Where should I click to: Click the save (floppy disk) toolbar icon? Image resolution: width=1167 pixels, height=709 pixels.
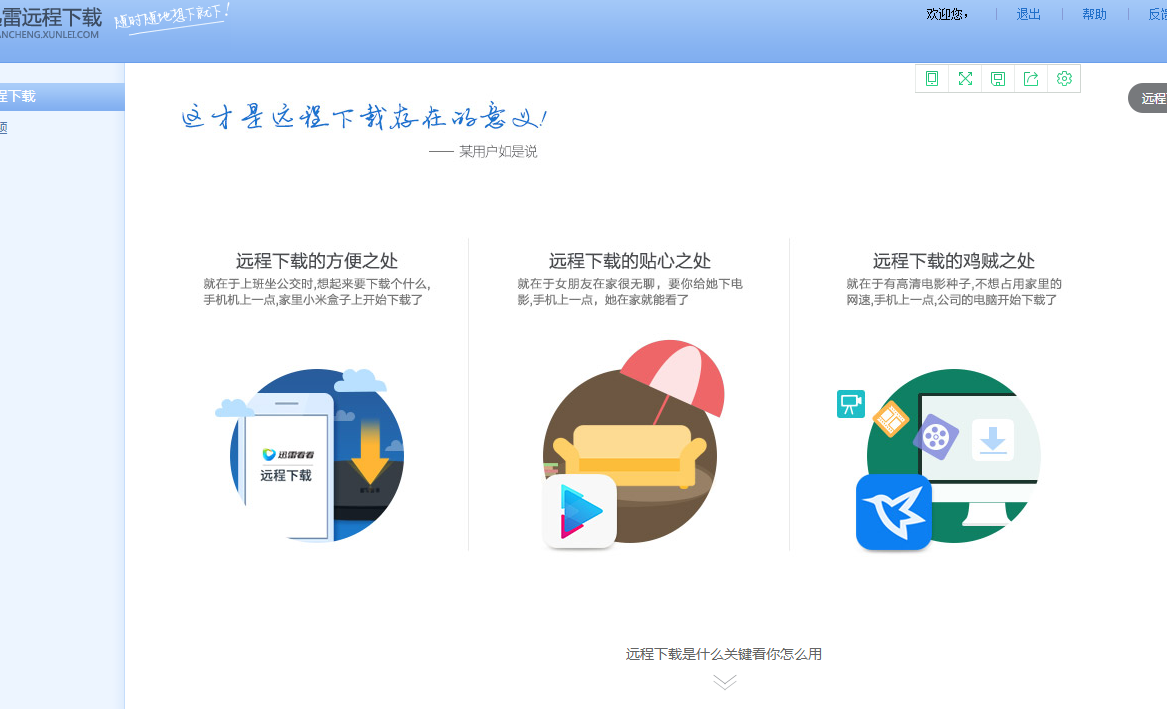pyautogui.click(x=997, y=78)
